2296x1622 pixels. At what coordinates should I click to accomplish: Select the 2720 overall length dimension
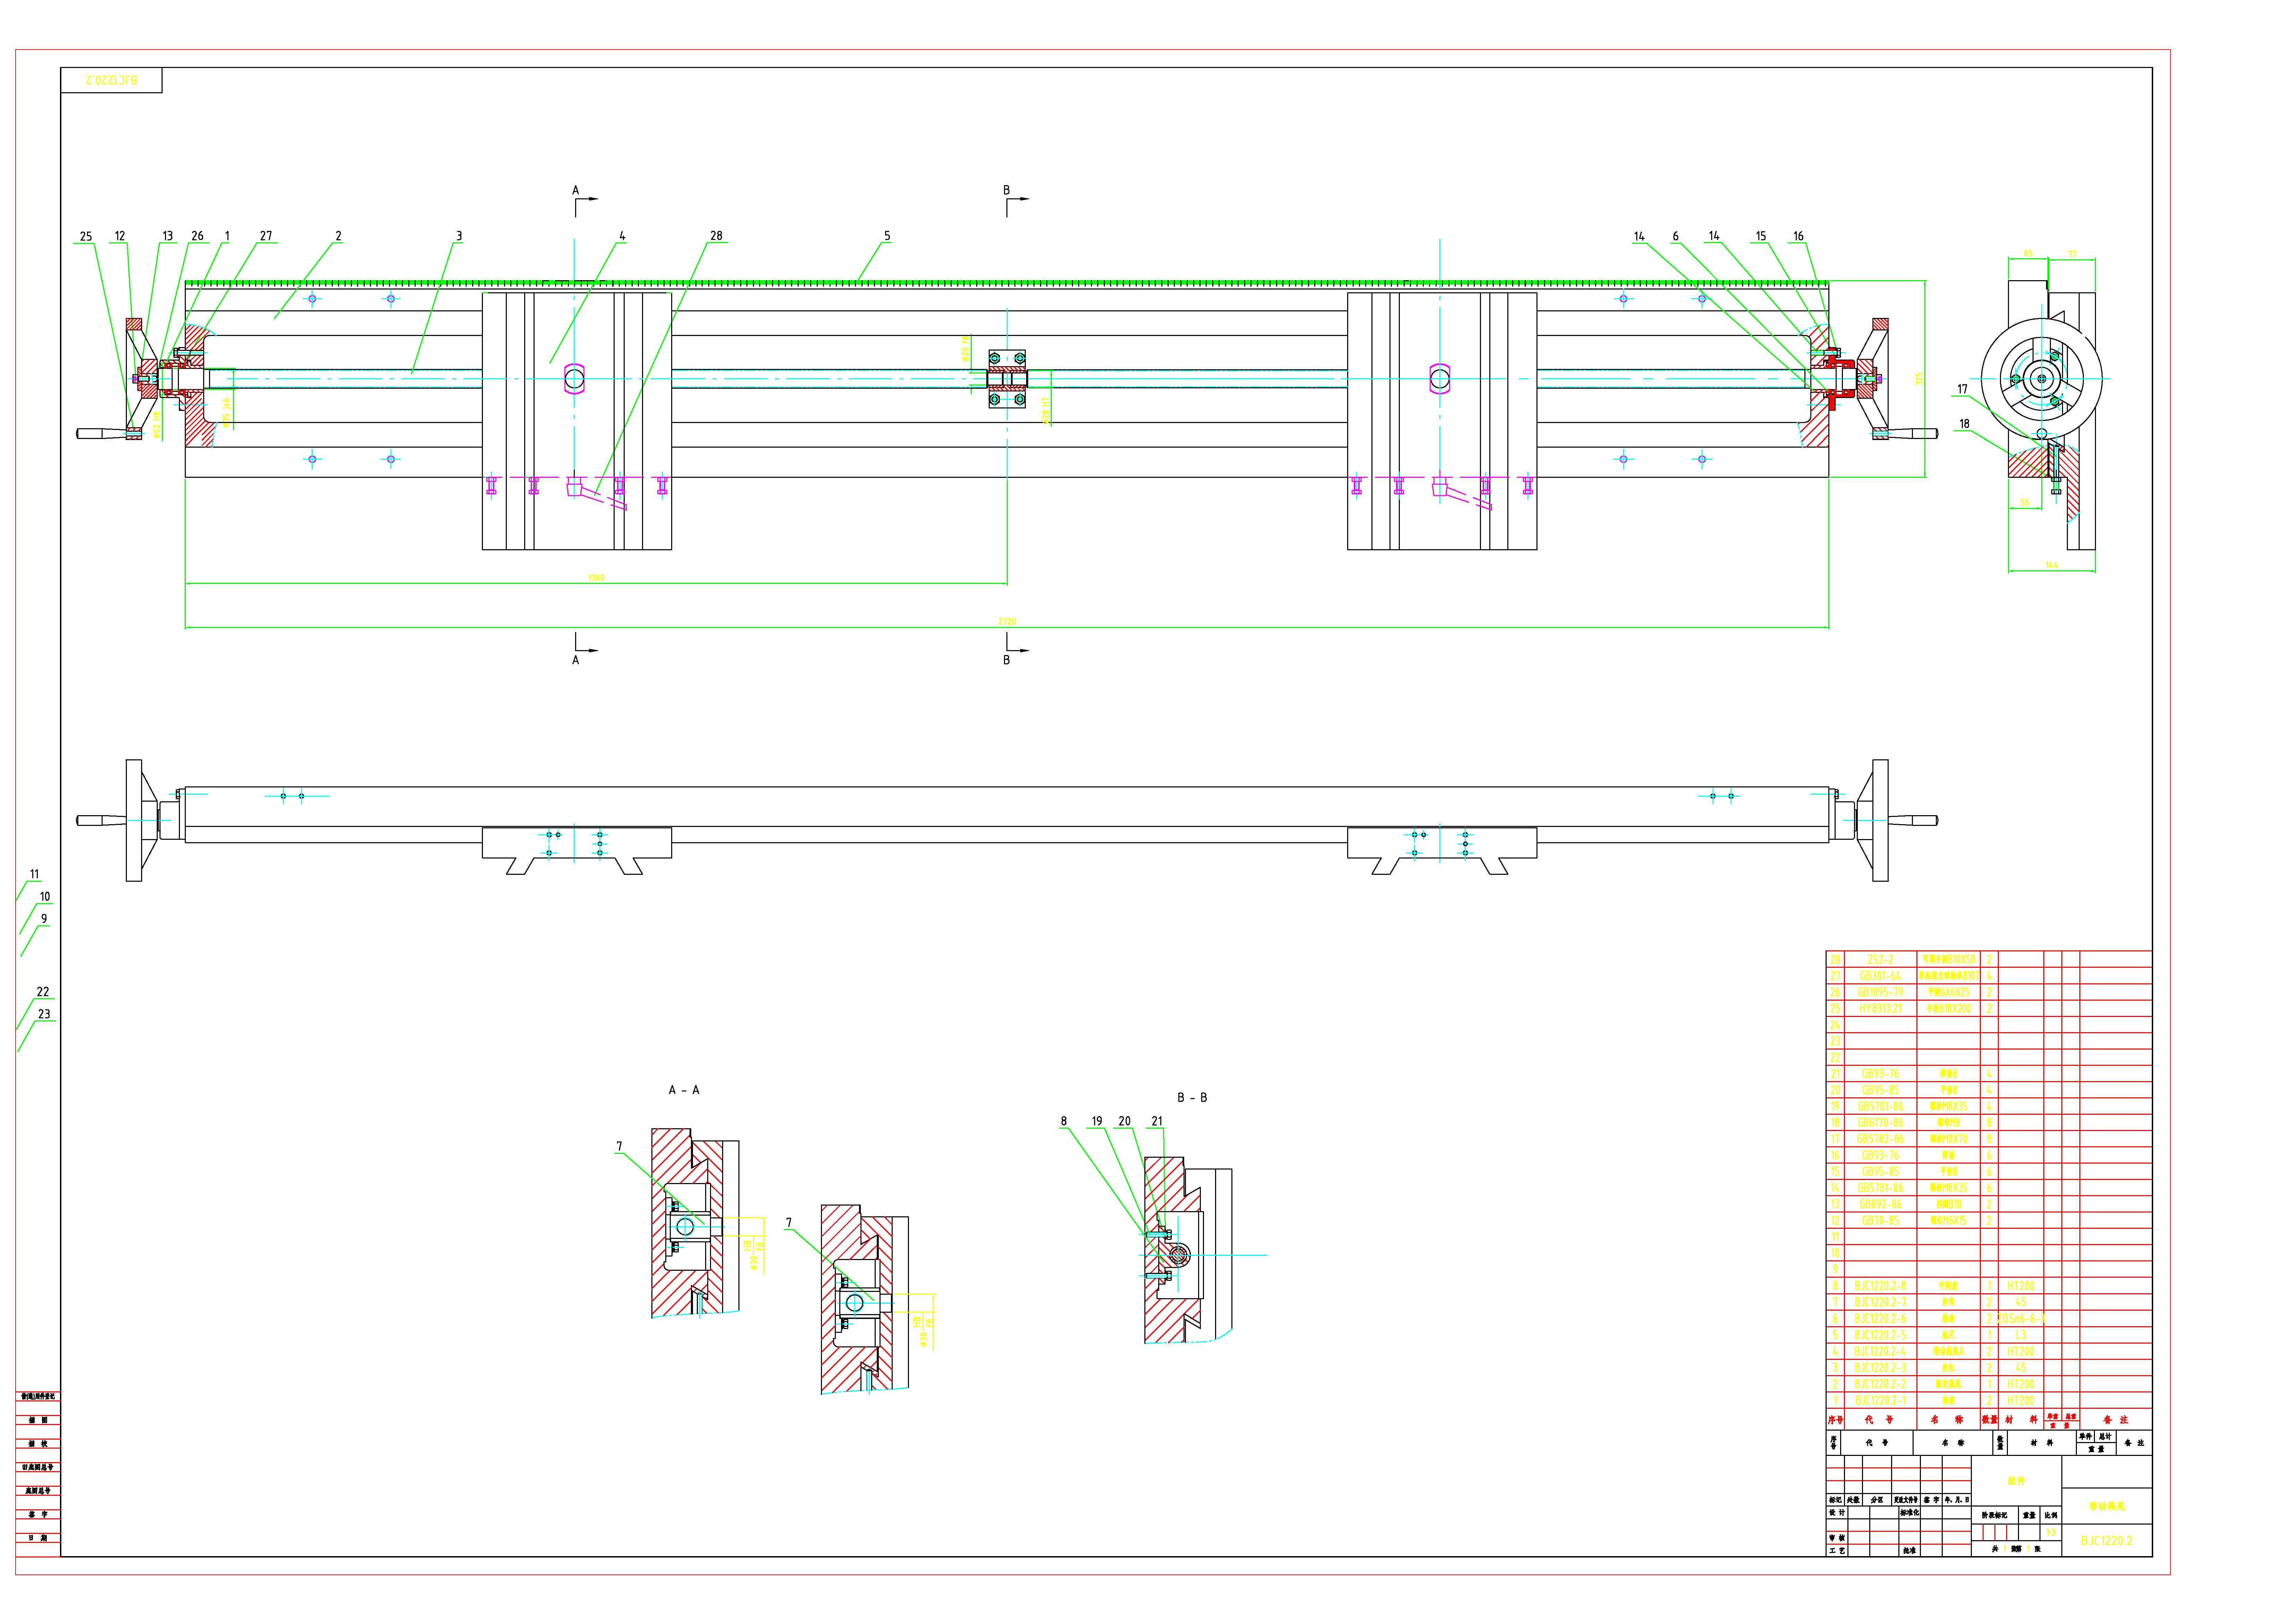point(1007,622)
